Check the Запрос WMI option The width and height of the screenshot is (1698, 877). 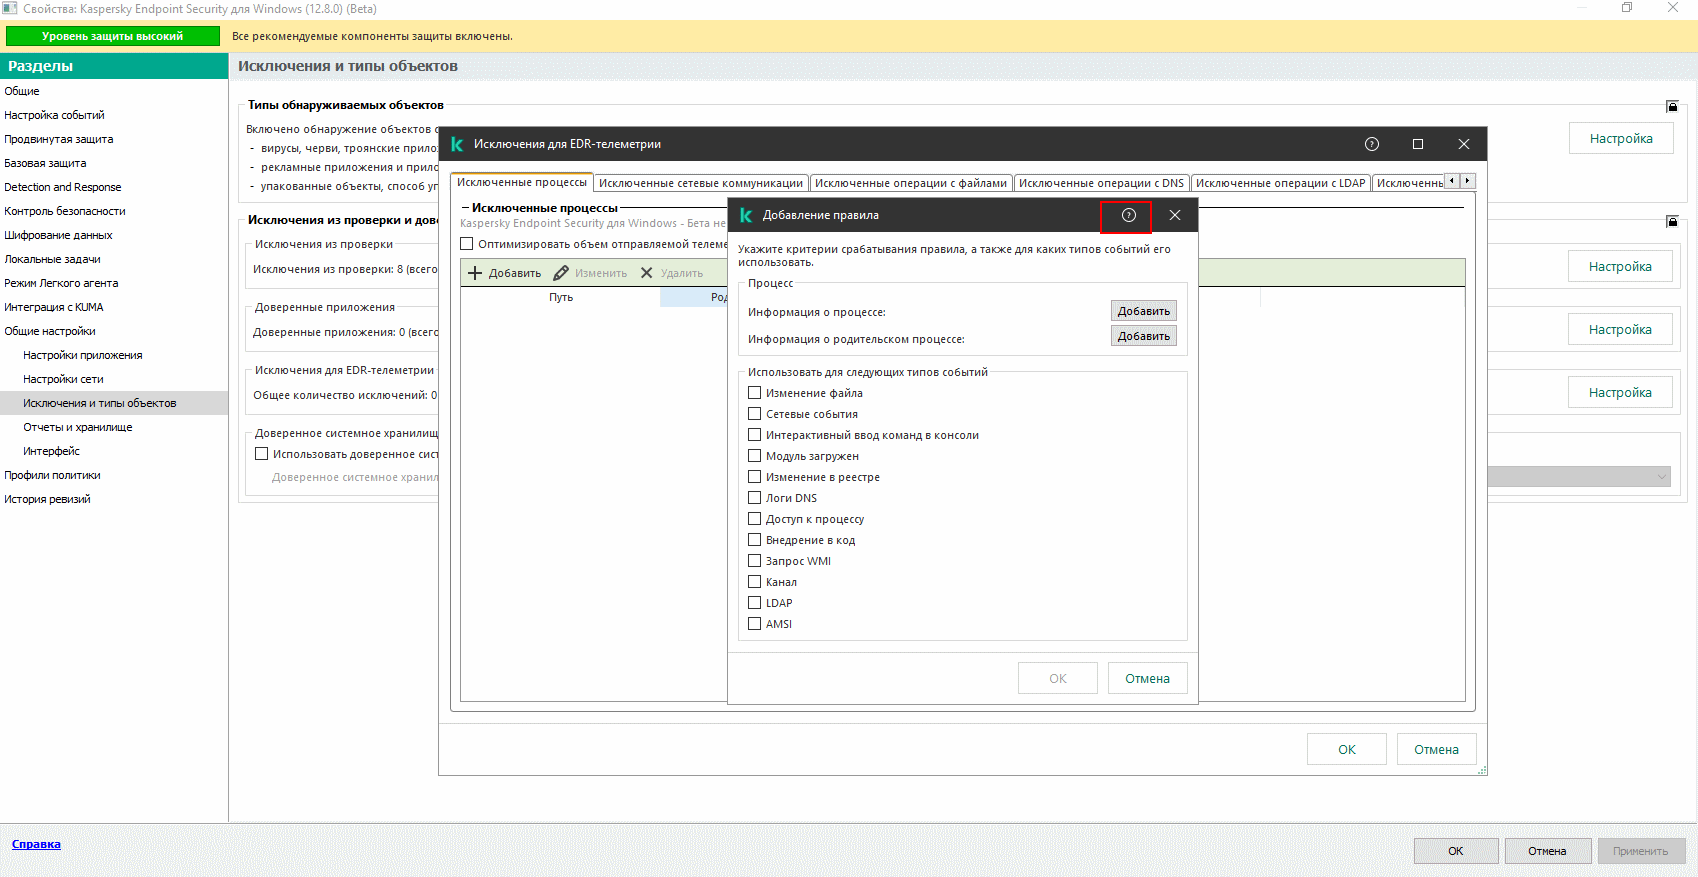[x=755, y=561]
